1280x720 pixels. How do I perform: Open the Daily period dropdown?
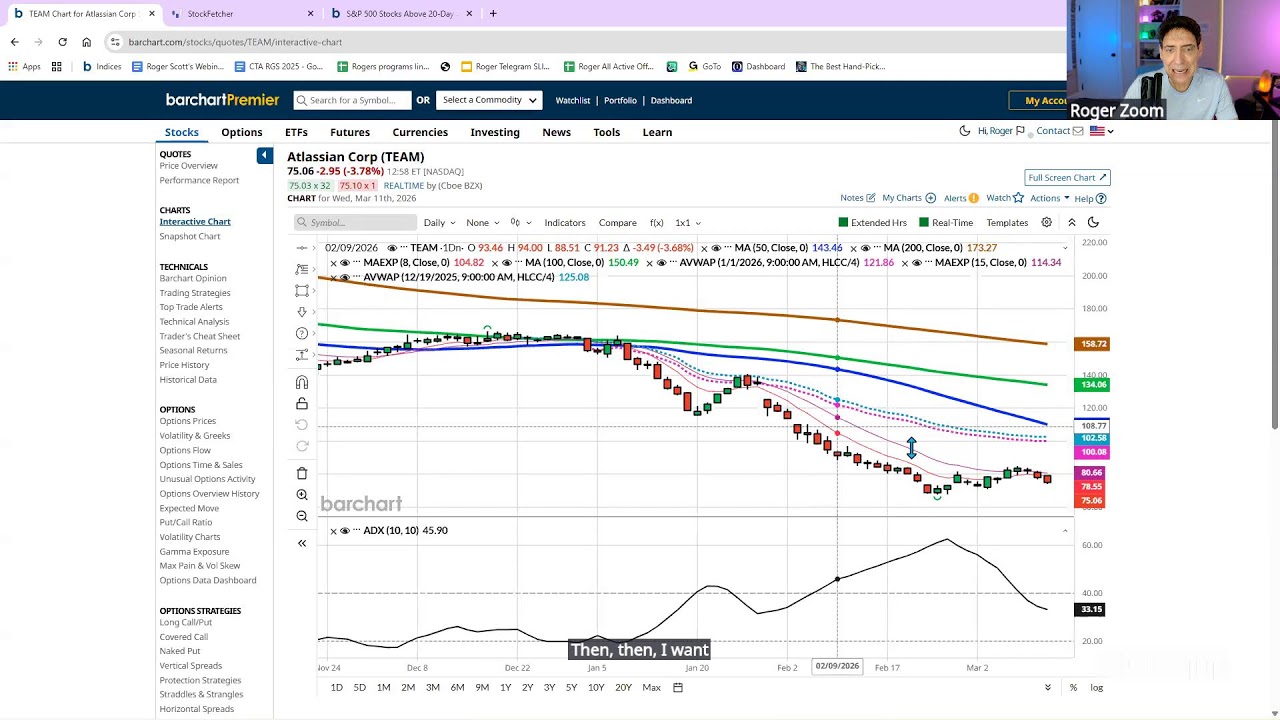click(439, 223)
